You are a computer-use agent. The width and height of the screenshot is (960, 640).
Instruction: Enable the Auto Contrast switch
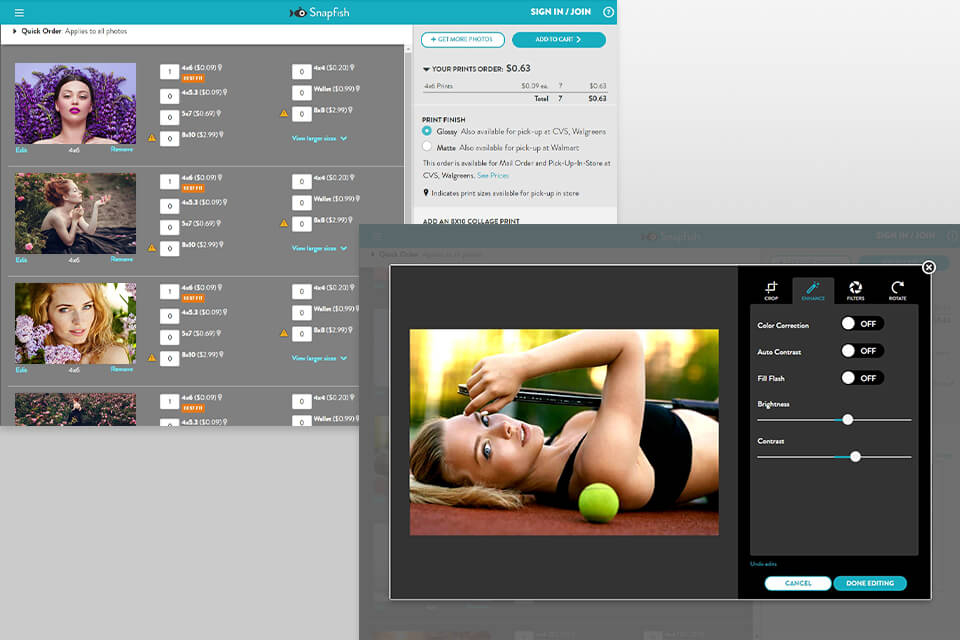coord(862,351)
